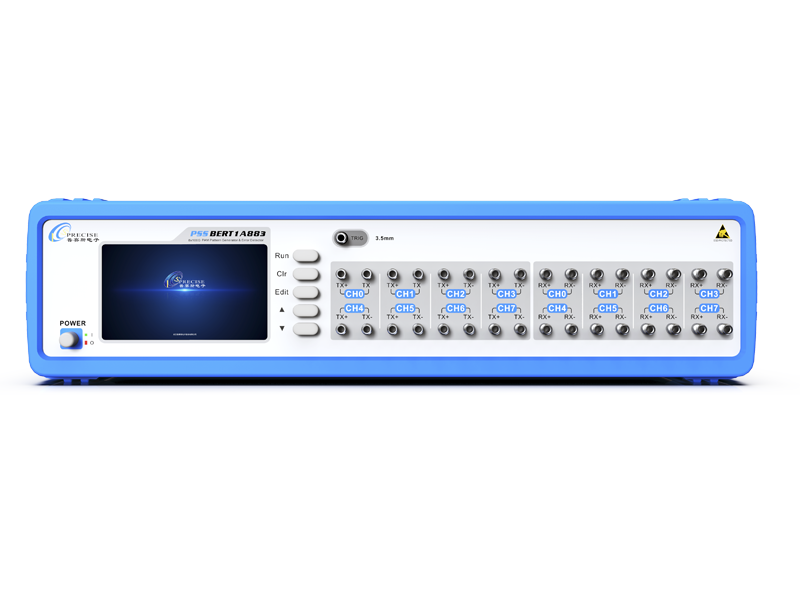
Task: Click the CH4 label in RX section
Action: (557, 308)
